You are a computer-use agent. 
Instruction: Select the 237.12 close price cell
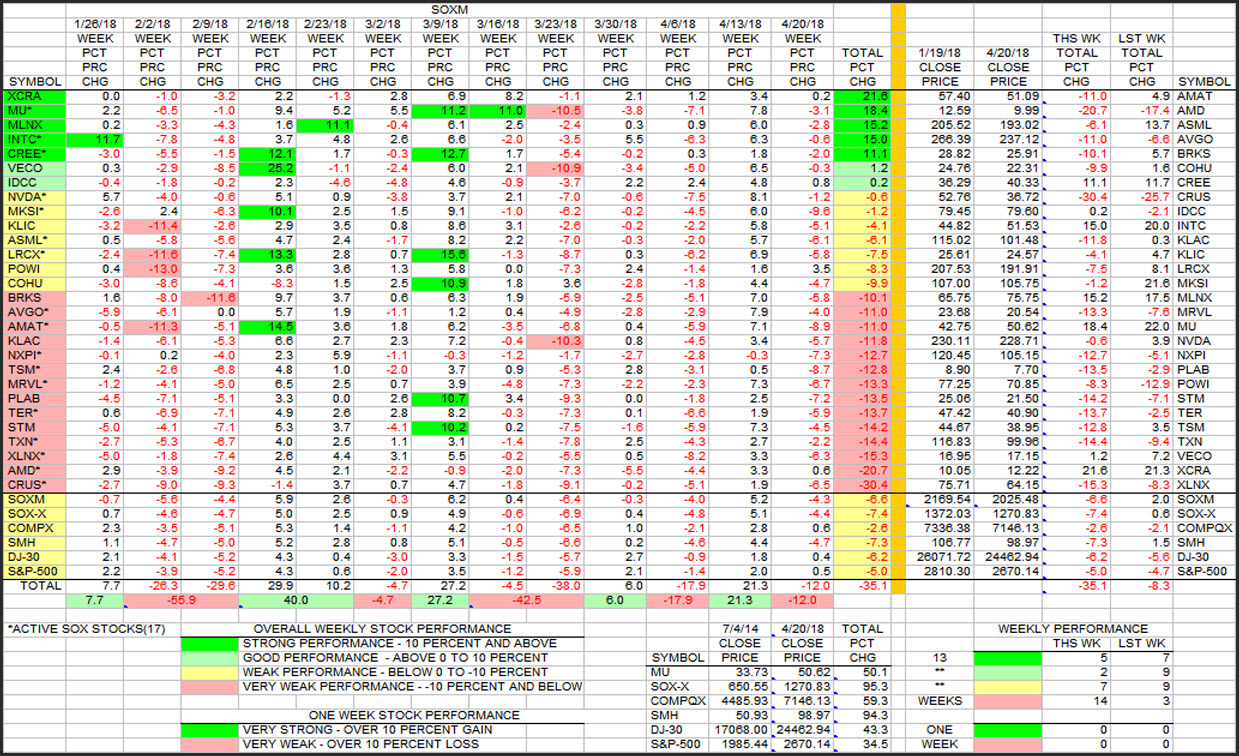[x=1007, y=139]
